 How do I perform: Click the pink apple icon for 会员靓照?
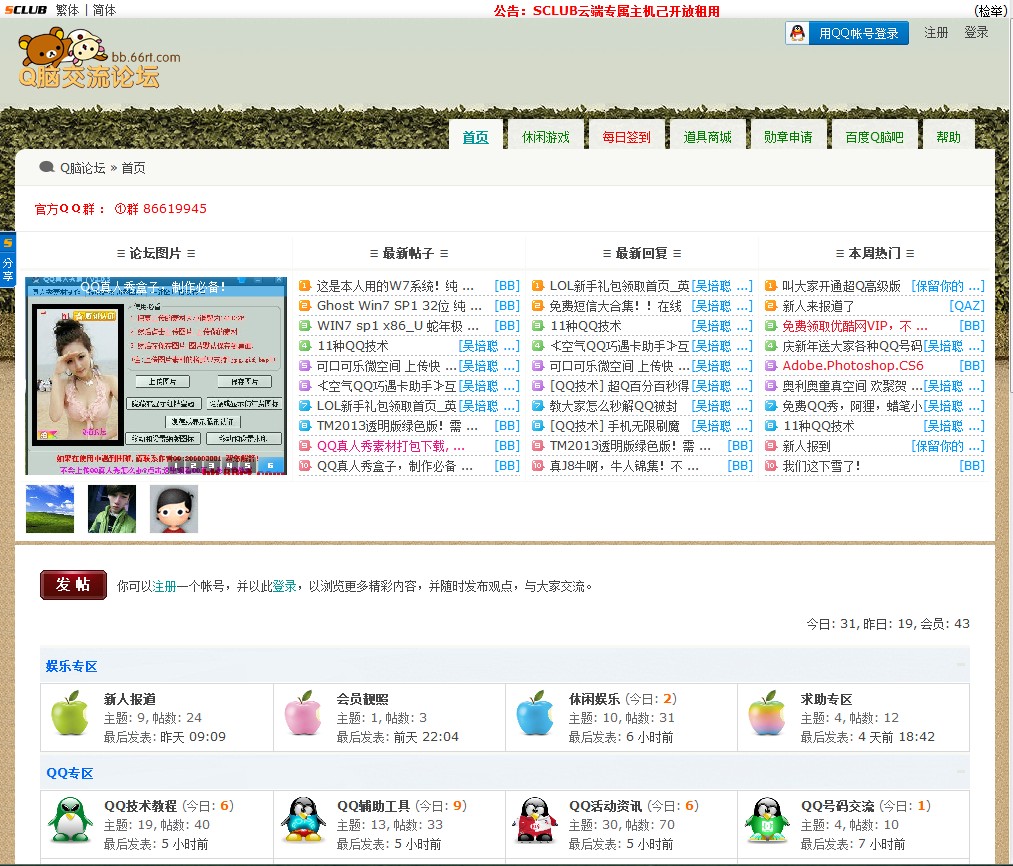pos(302,713)
